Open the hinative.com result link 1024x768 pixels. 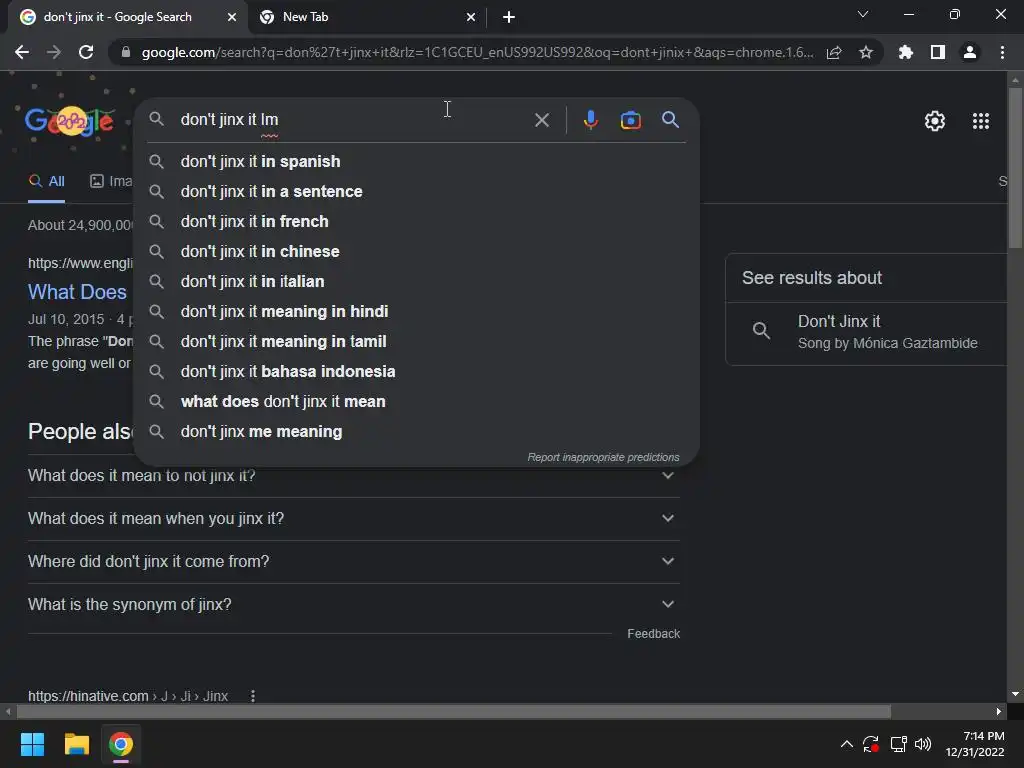tap(128, 696)
